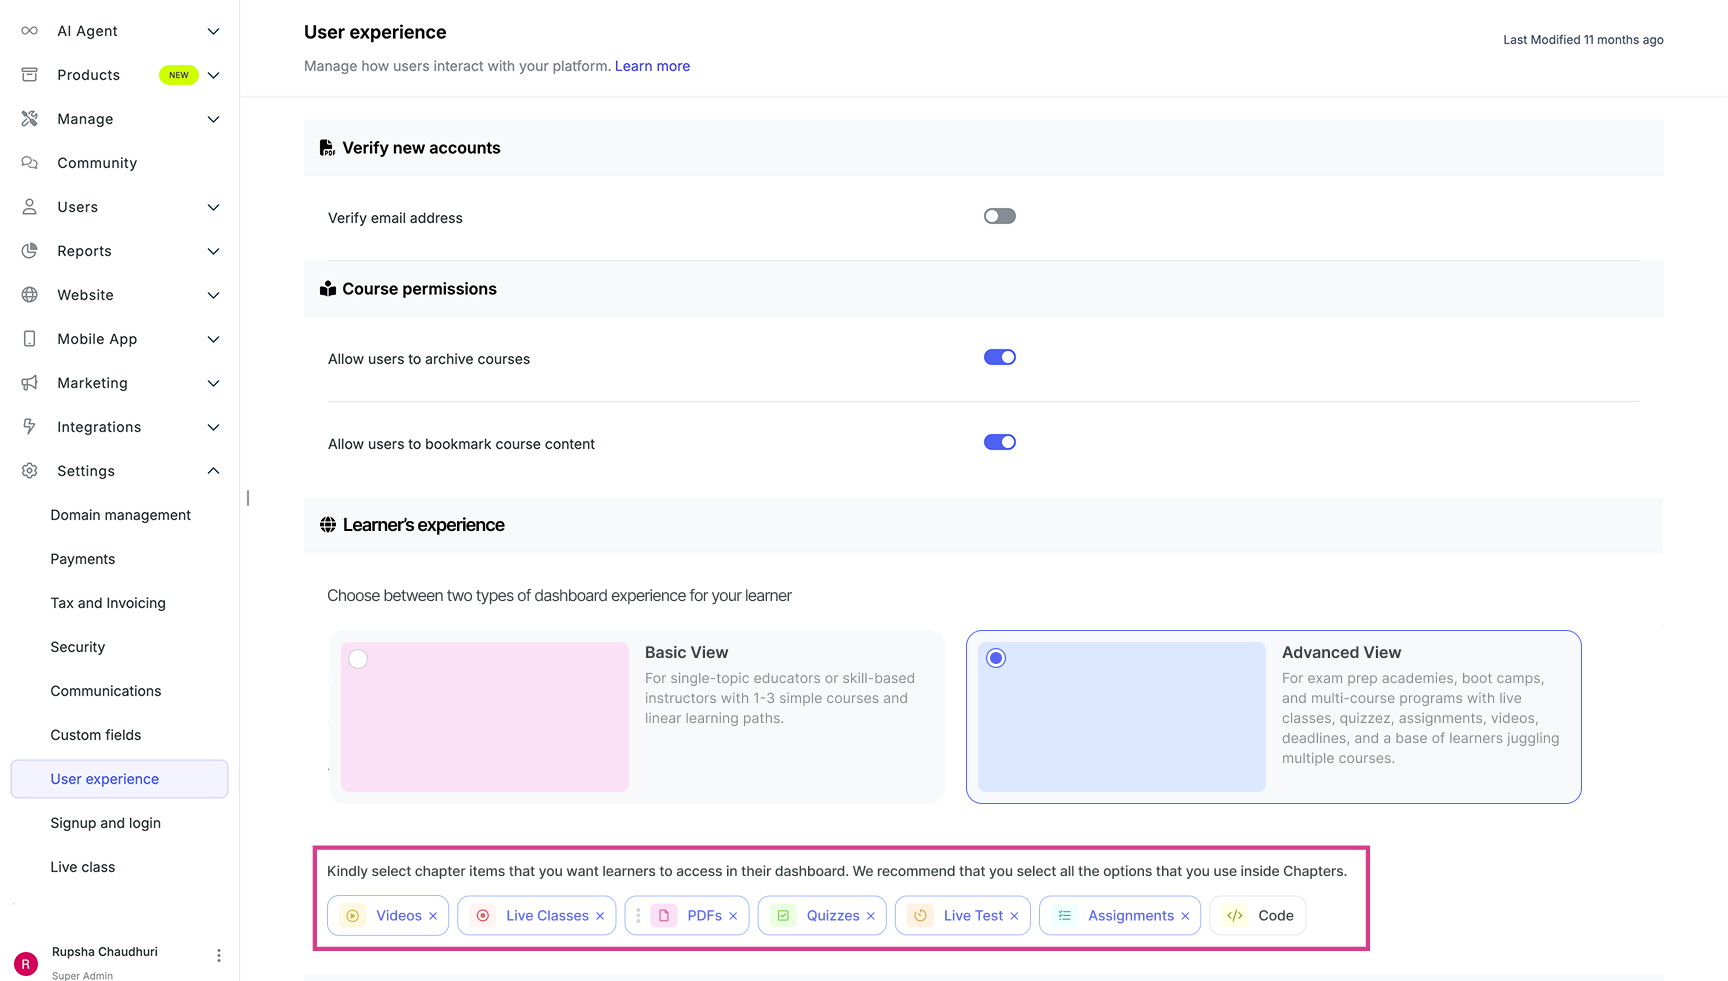
Task: Turn off bookmark course content toggle
Action: (x=999, y=443)
